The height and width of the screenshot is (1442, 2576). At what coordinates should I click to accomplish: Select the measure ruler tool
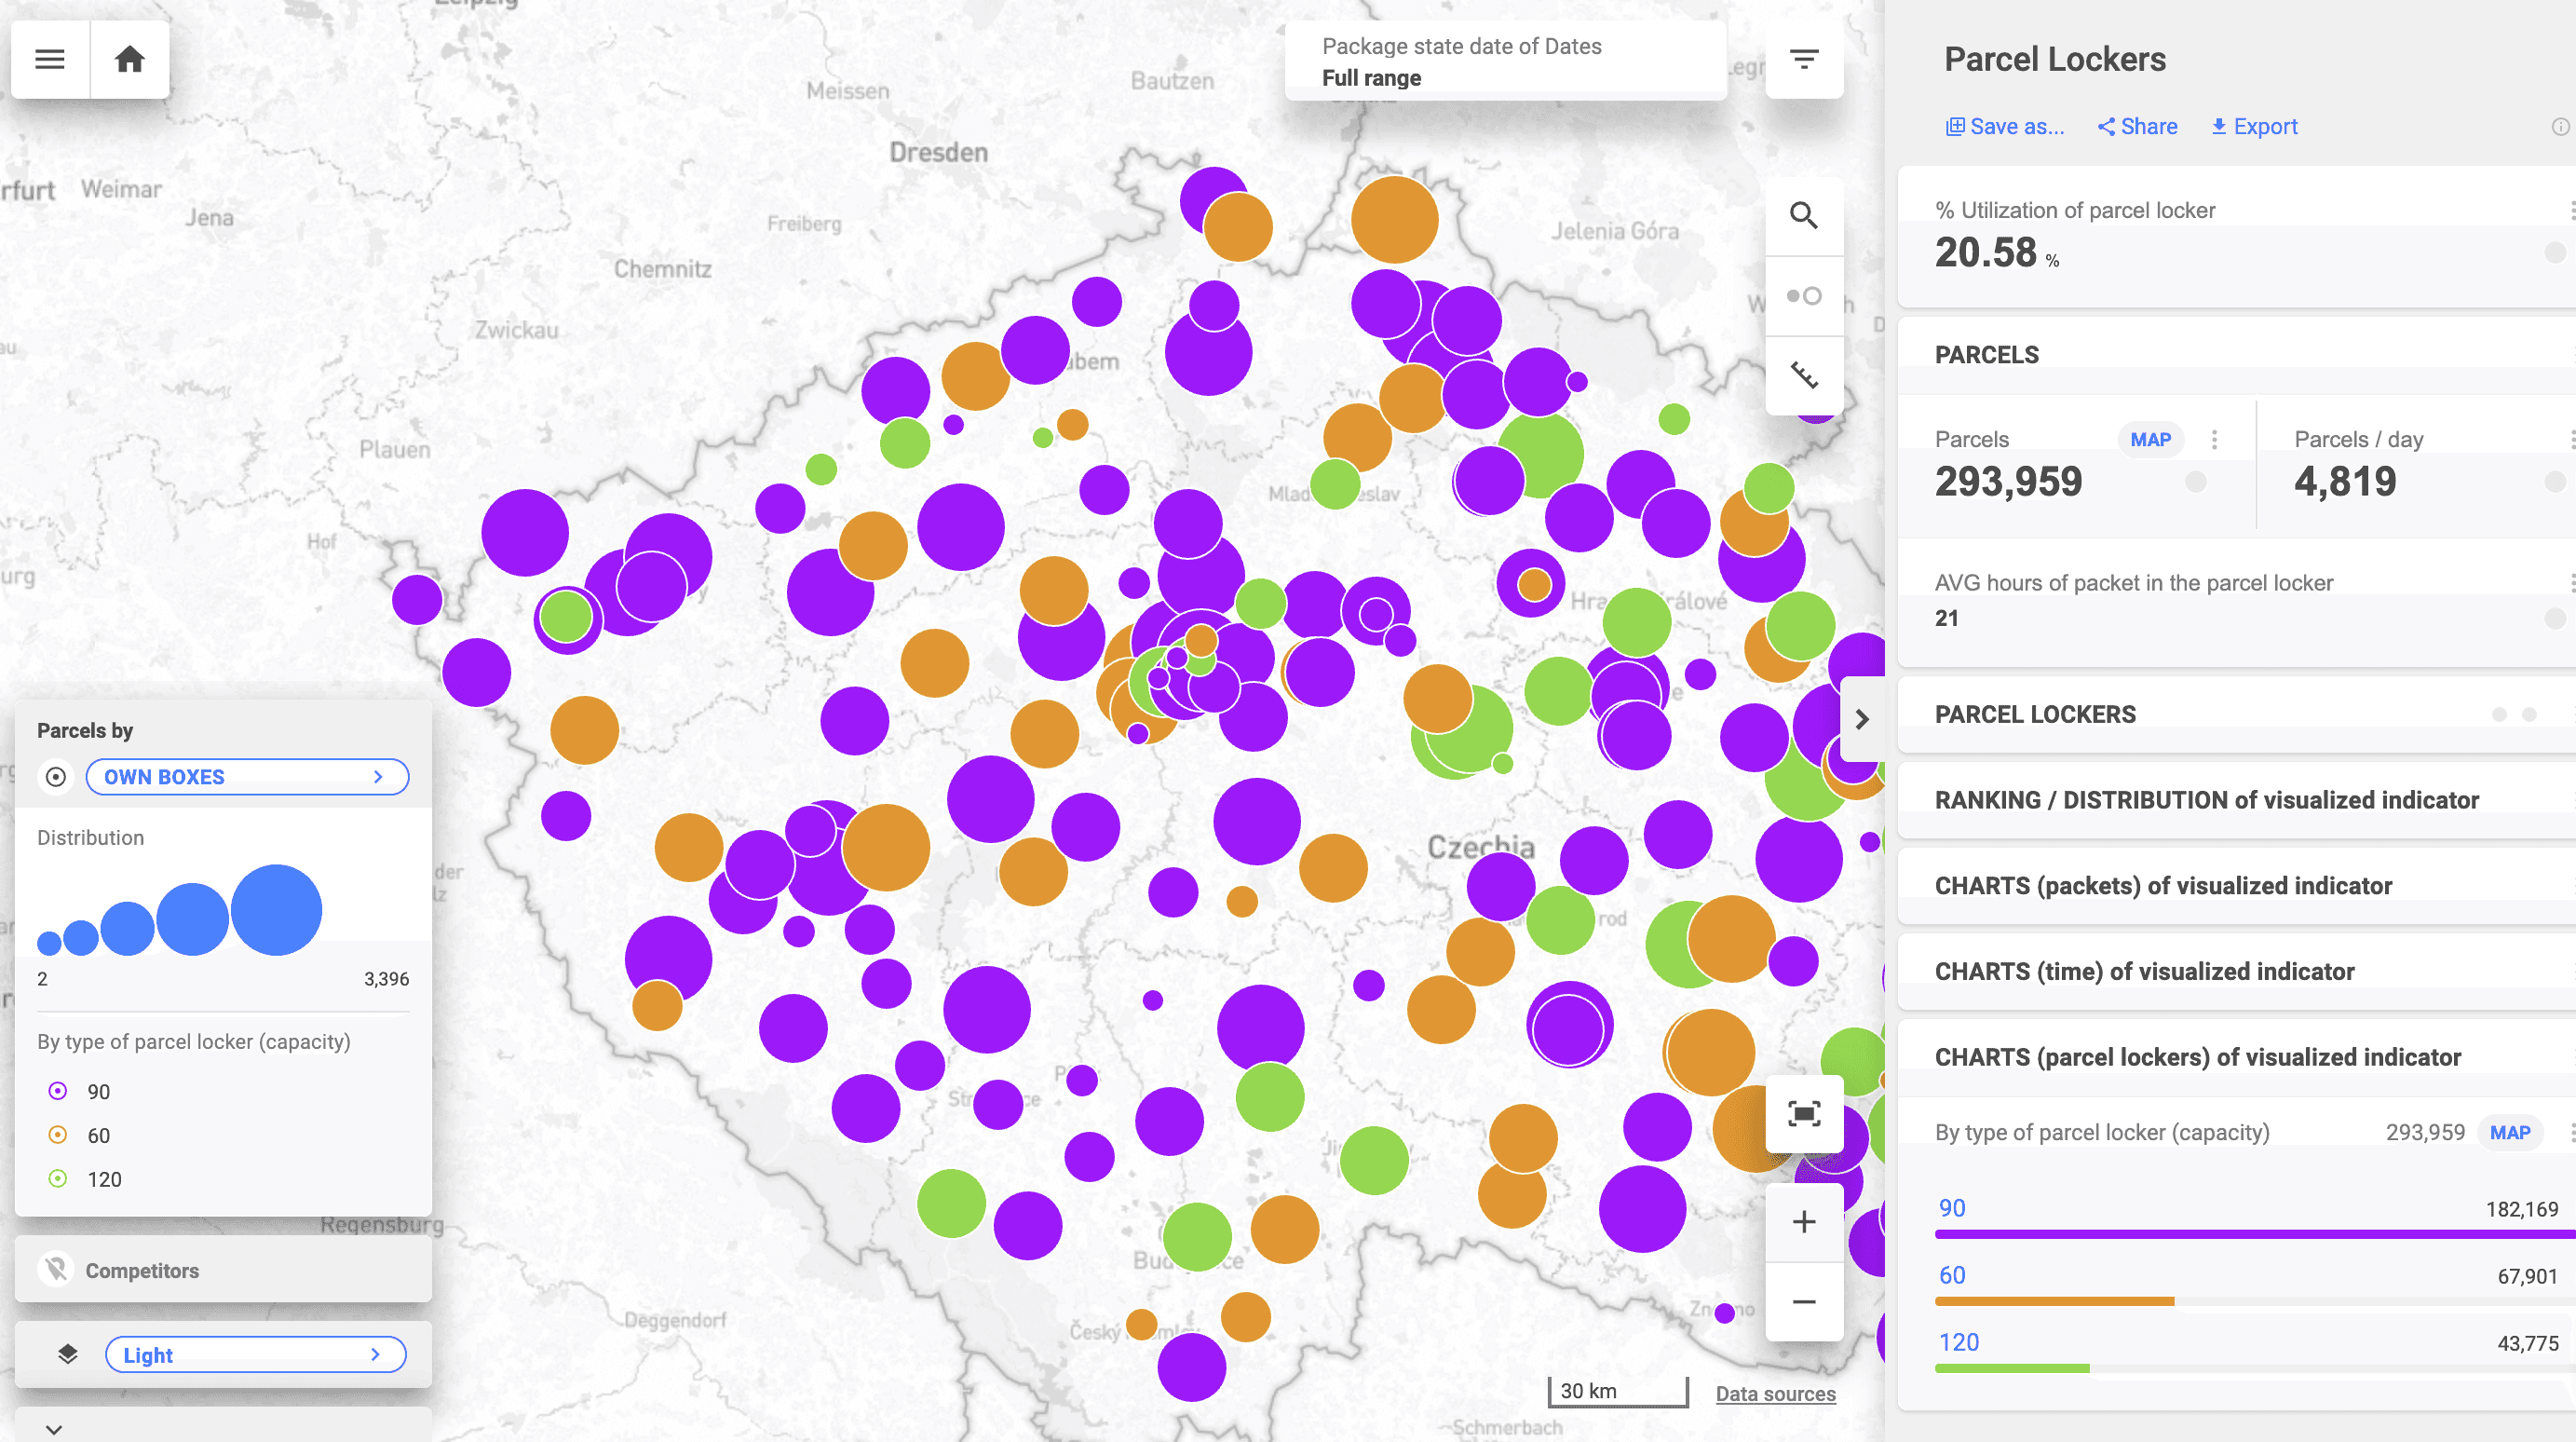(x=1803, y=376)
